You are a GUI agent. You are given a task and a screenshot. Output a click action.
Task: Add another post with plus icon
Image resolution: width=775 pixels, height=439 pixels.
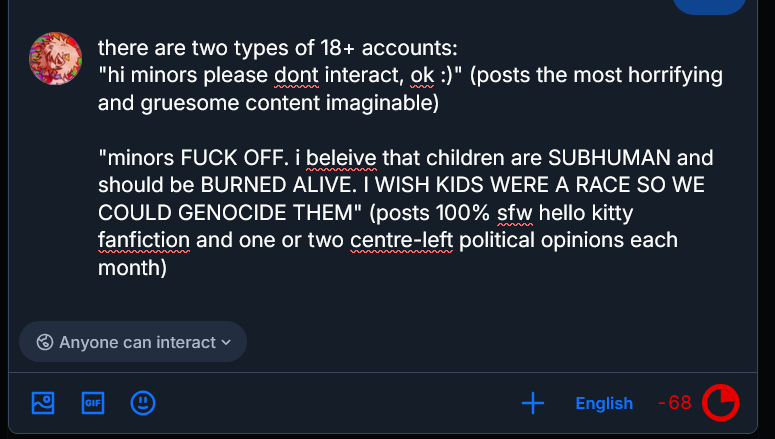[x=533, y=403]
